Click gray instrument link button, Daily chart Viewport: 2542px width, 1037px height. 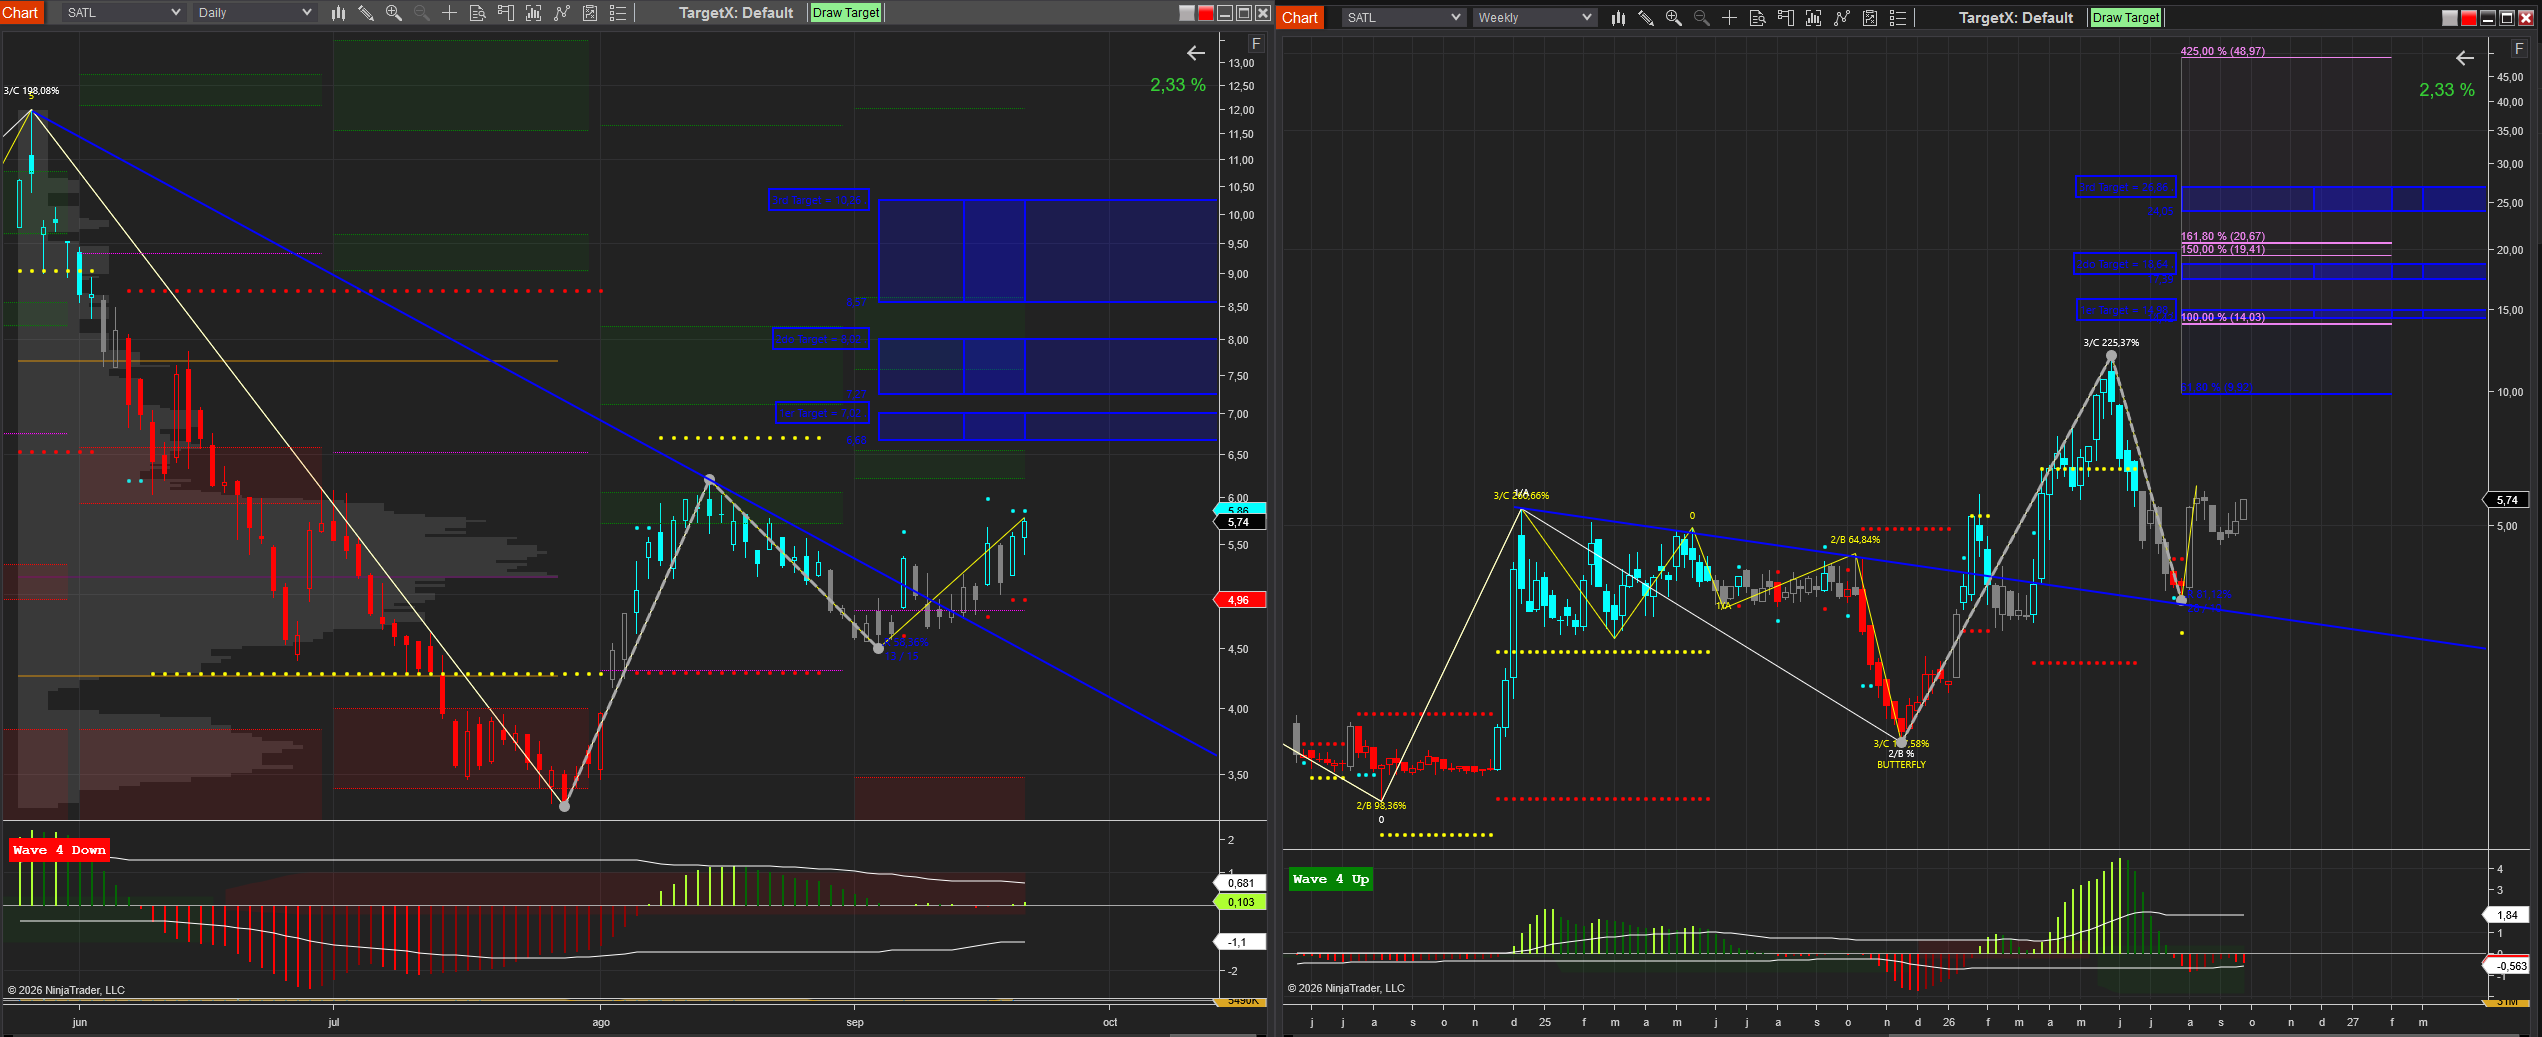pyautogui.click(x=1187, y=13)
